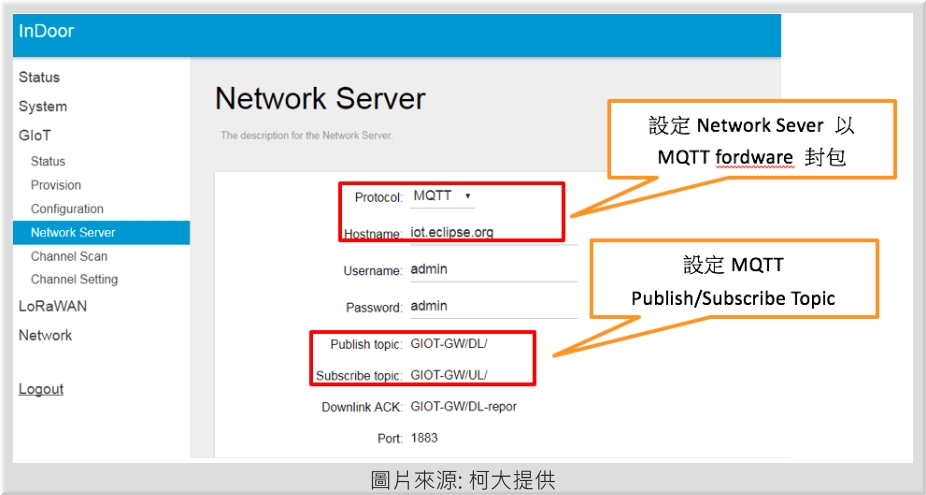The height and width of the screenshot is (495, 926).
Task: Select the highlighted Network Server item
Action: tap(73, 232)
